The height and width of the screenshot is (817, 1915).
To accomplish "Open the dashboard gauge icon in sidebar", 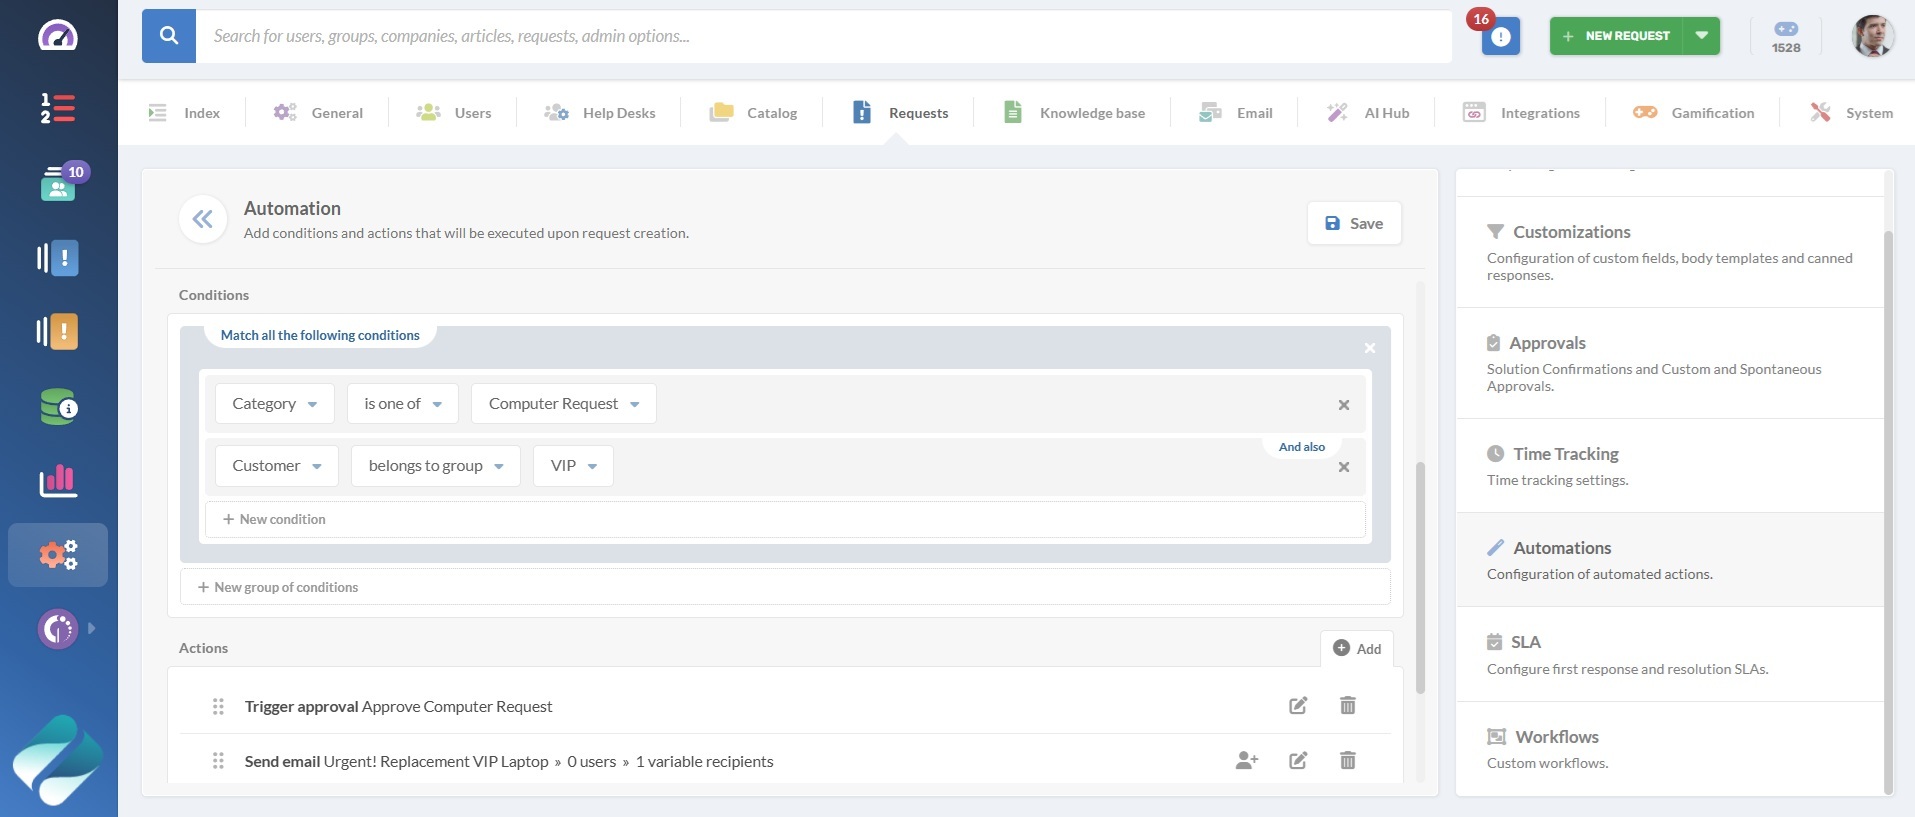I will 58,36.
